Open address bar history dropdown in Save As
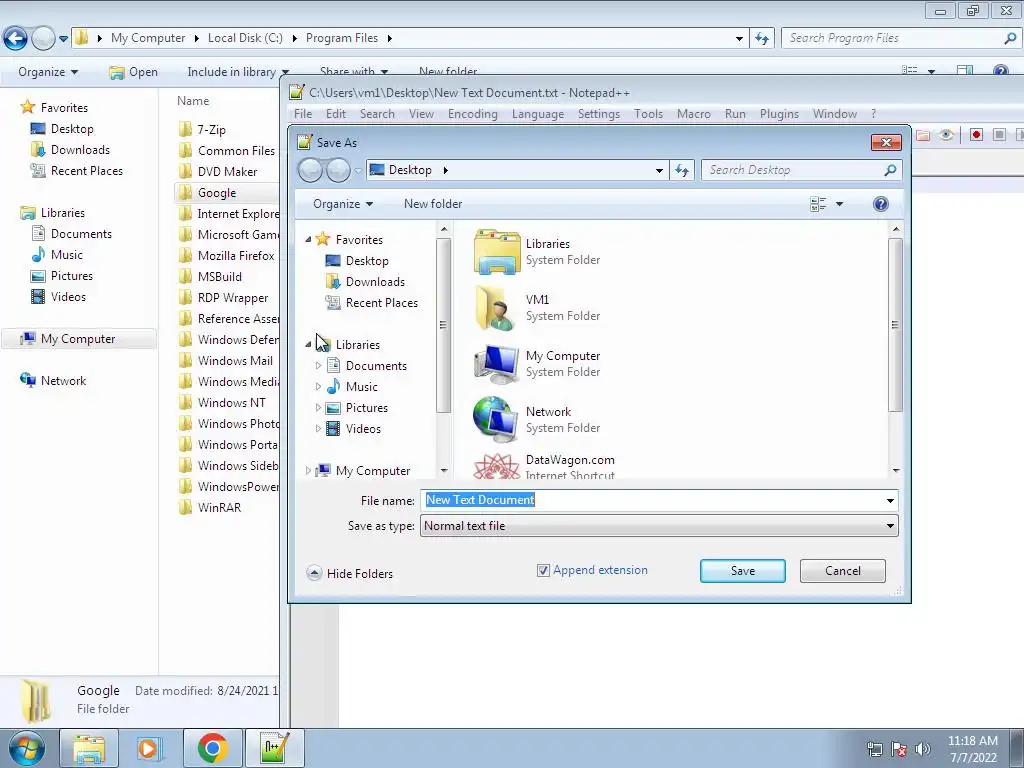This screenshot has width=1024, height=768. click(x=659, y=170)
